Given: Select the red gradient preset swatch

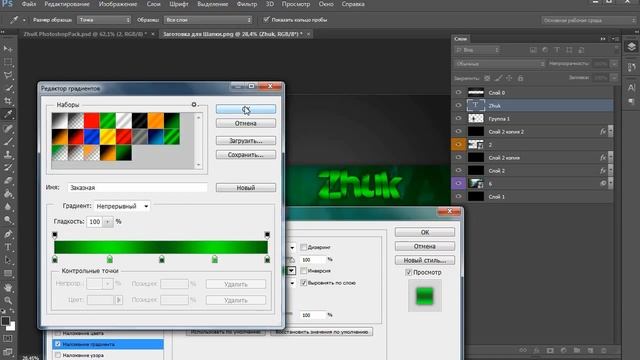Looking at the screenshot, I should pyautogui.click(x=91, y=121).
